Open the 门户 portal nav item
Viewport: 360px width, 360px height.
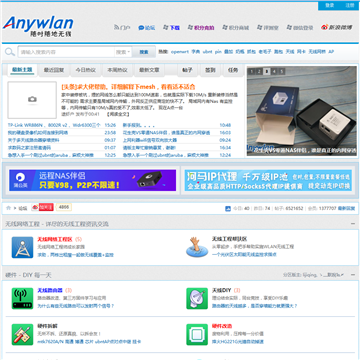[122, 28]
